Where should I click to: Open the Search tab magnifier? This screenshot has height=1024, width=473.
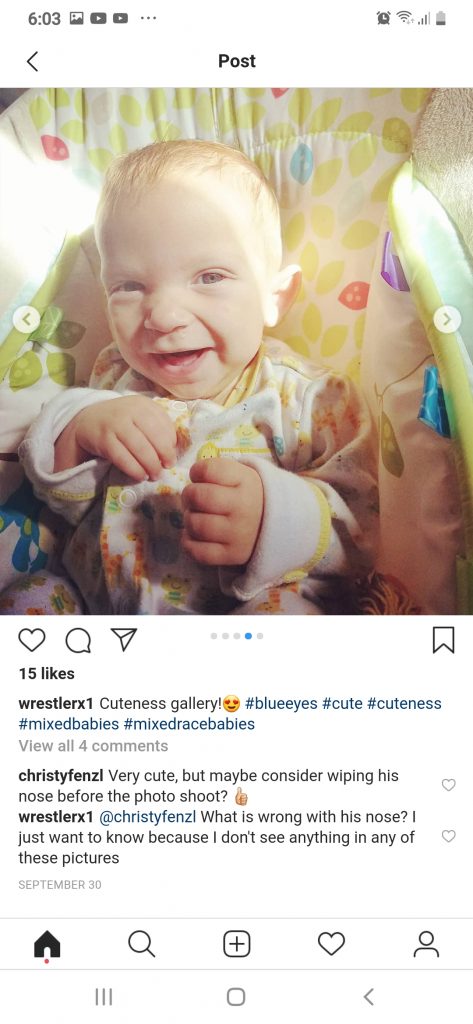coord(141,944)
